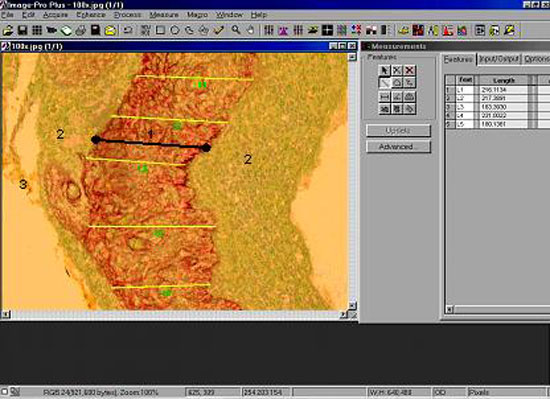Viewport: 550px width, 399px height.
Task: Click the Advanced button
Action: [x=398, y=147]
